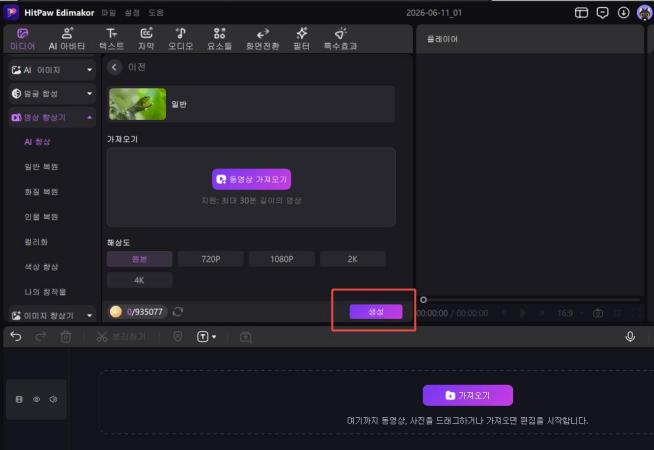Select the 2K resolution option
The image size is (654, 450).
[352, 259]
